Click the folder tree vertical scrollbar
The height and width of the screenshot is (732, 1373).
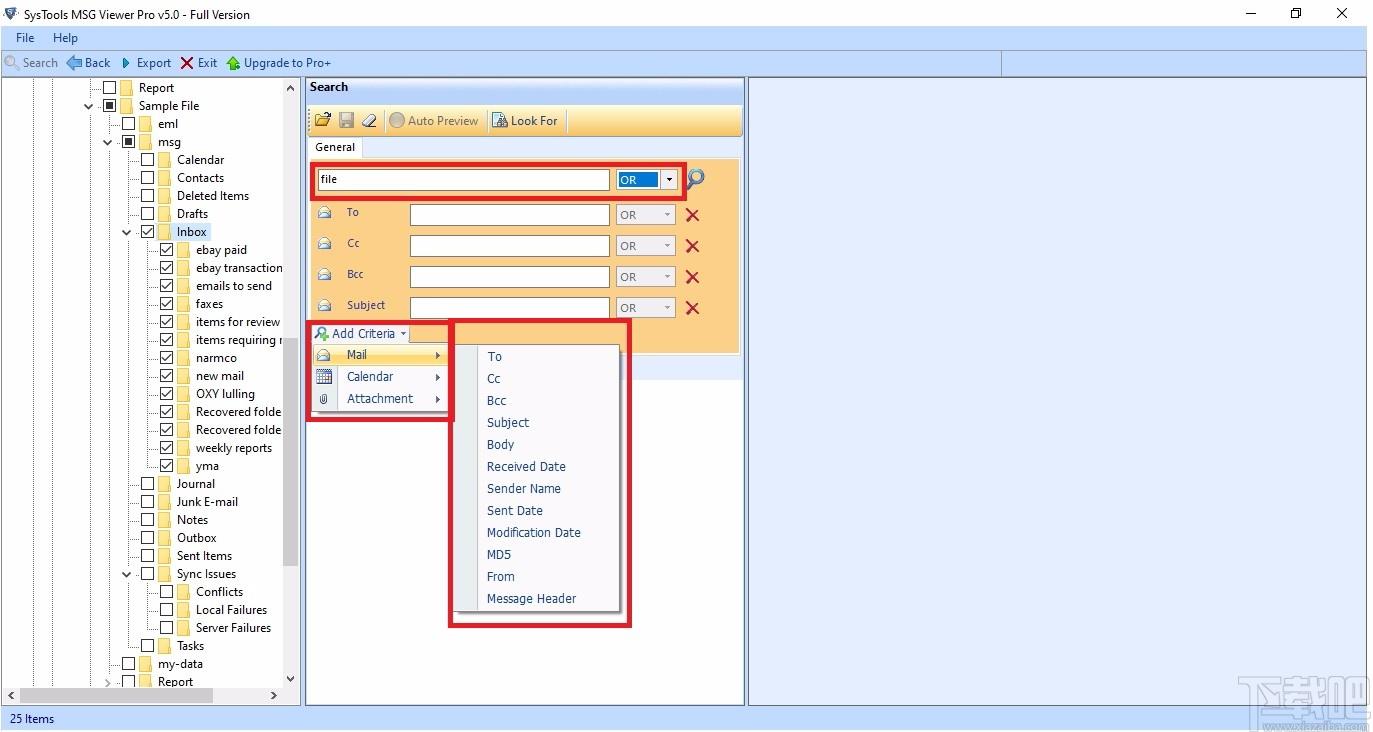[x=291, y=450]
